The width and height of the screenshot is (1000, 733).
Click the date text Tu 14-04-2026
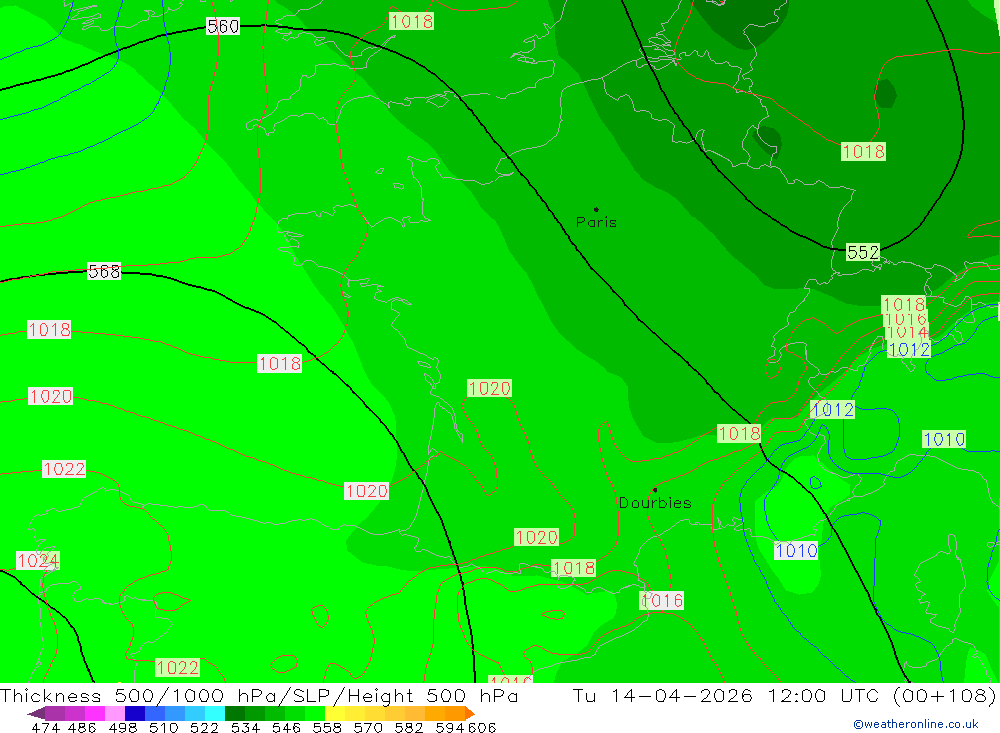tap(663, 695)
